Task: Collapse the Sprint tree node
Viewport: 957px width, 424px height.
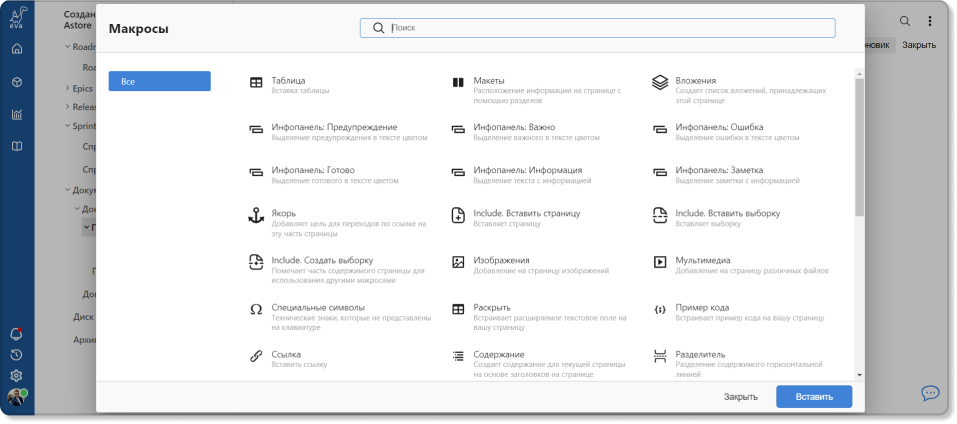Action: [68, 126]
